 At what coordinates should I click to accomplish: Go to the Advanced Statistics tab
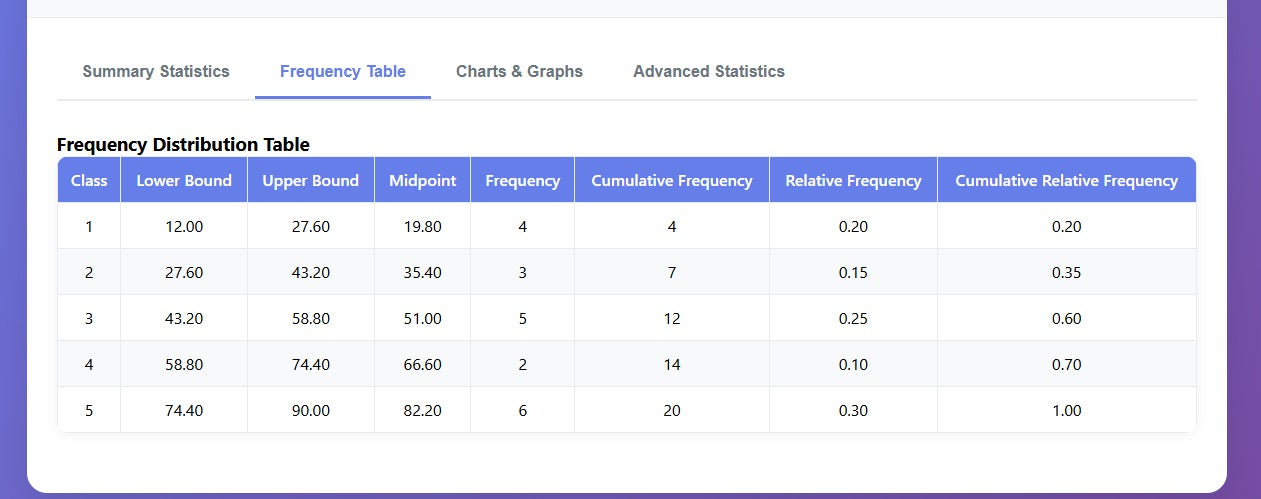point(709,72)
